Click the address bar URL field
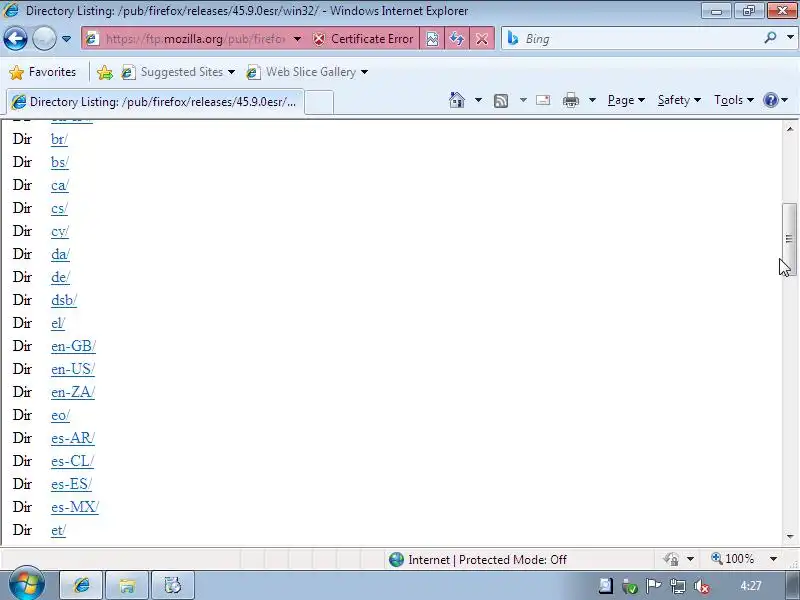 pyautogui.click(x=195, y=39)
